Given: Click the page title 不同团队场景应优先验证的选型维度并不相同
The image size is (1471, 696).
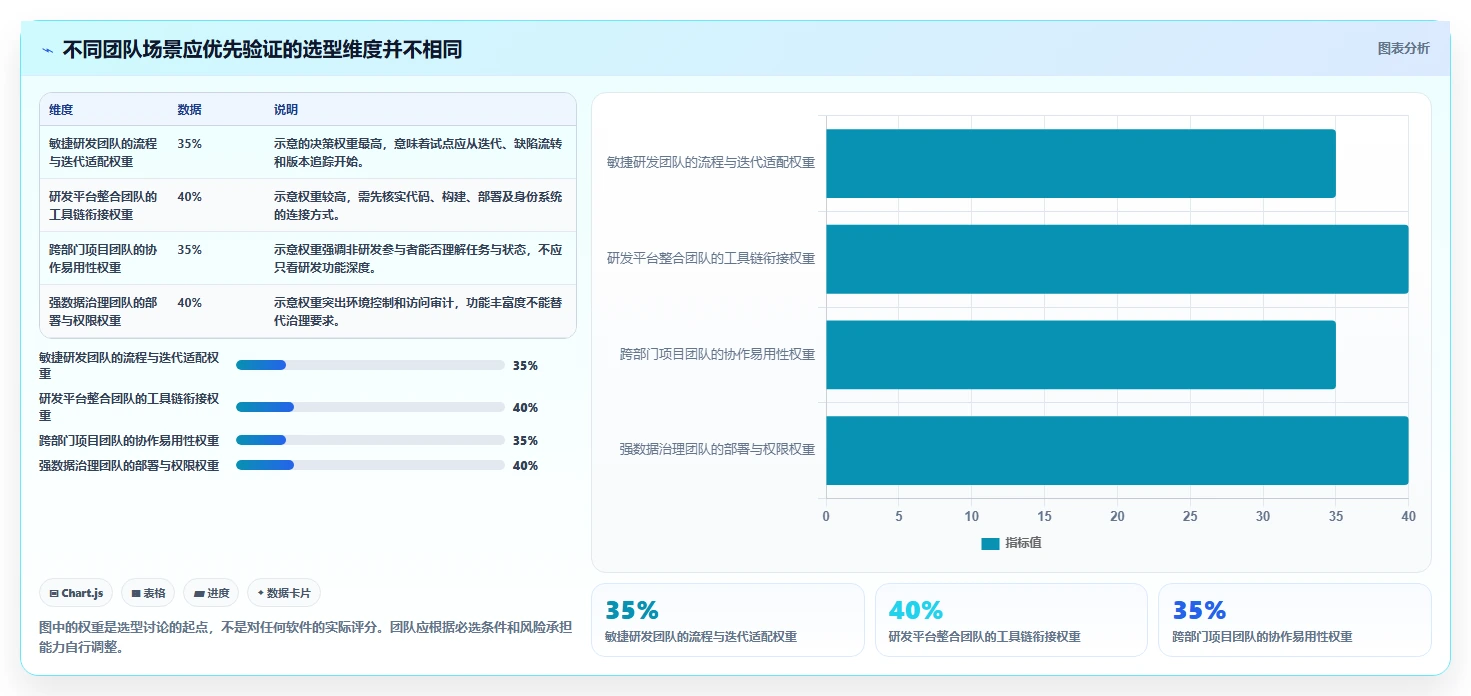Looking at the screenshot, I should point(262,50).
